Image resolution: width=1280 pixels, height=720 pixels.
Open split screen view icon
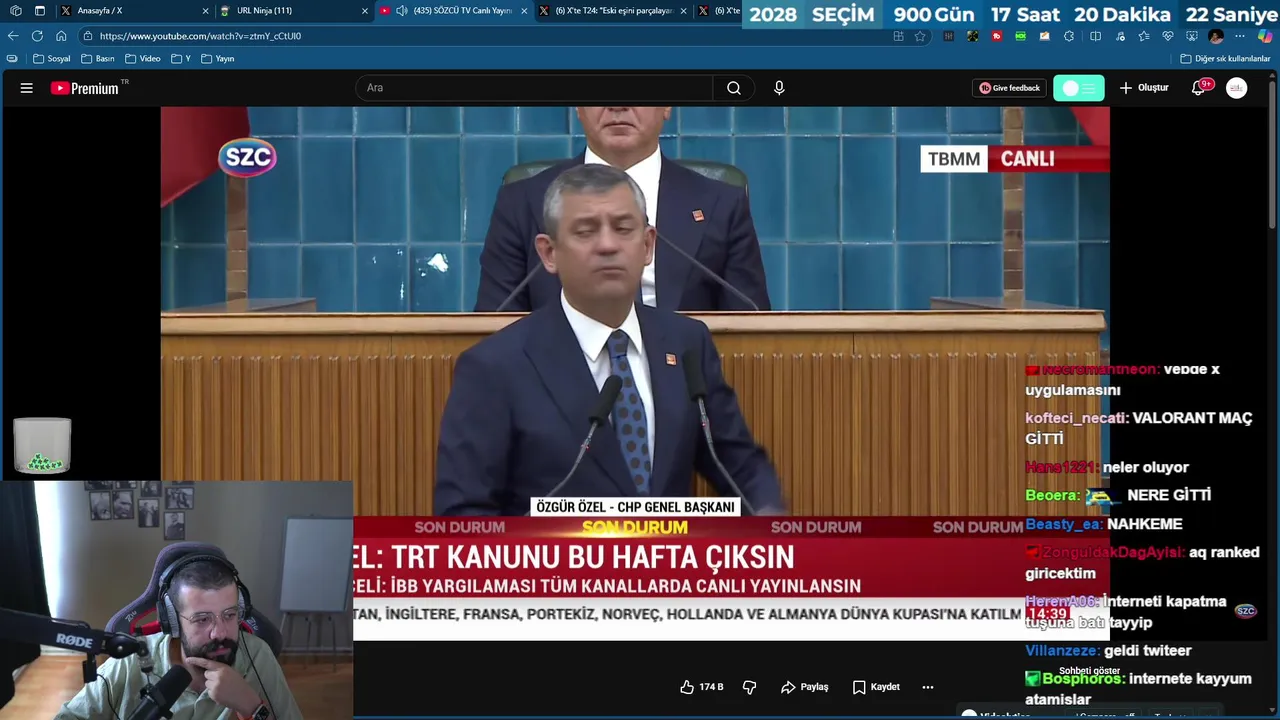[x=1095, y=36]
